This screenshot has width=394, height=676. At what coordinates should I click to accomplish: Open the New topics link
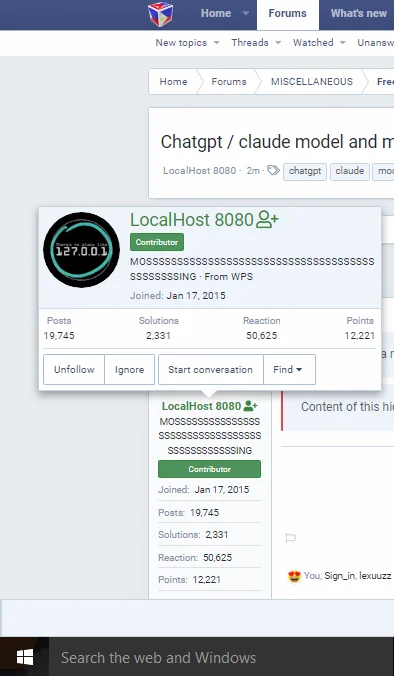point(181,43)
